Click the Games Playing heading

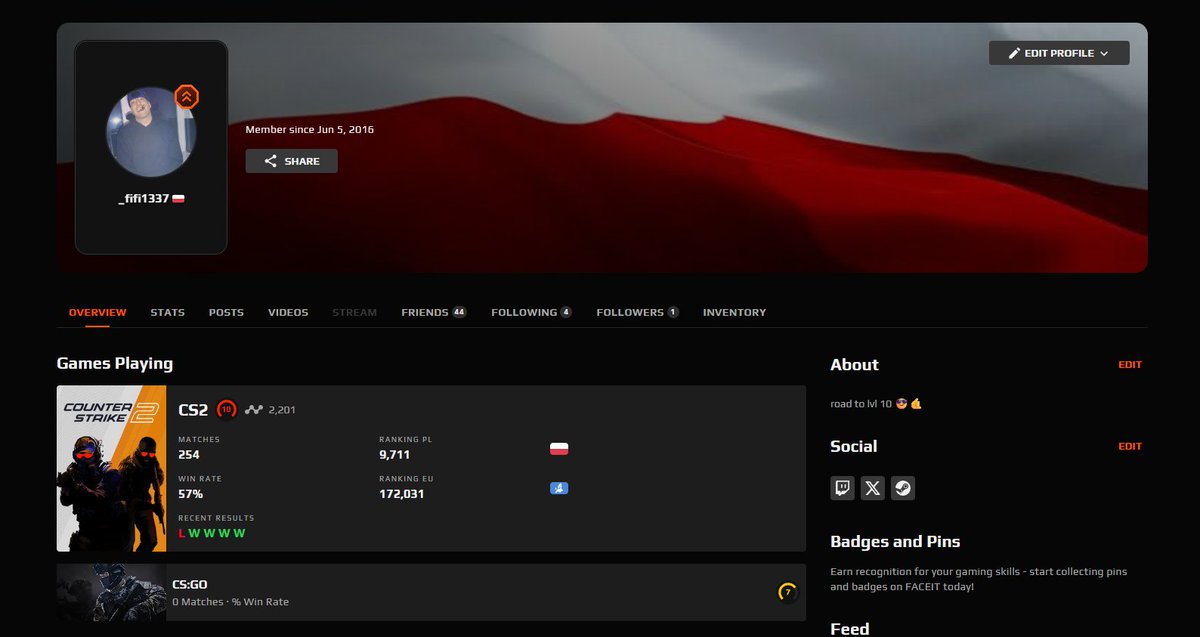click(x=115, y=363)
